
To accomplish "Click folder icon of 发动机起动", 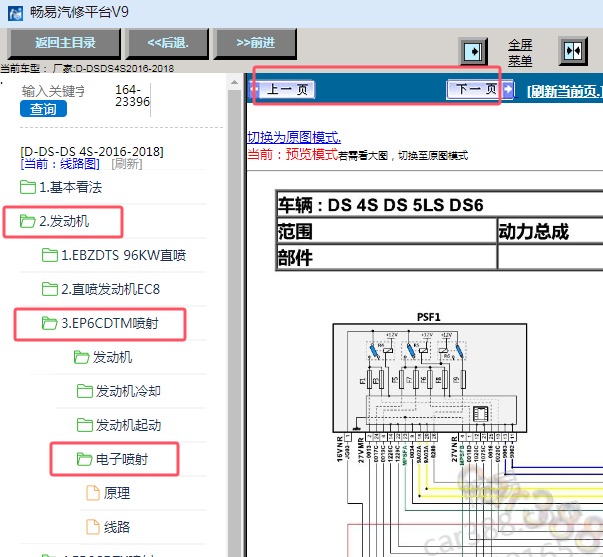I will click(85, 425).
